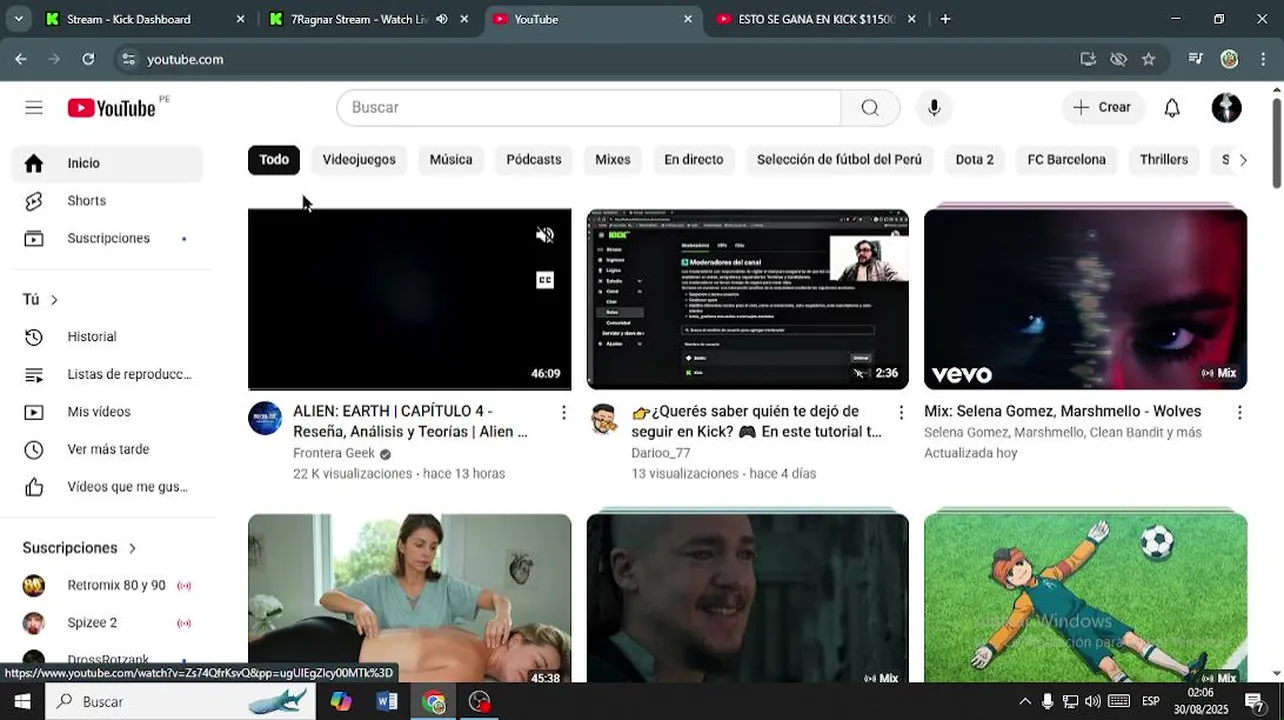Reload the page in Chrome
1284x720 pixels.
tap(88, 59)
